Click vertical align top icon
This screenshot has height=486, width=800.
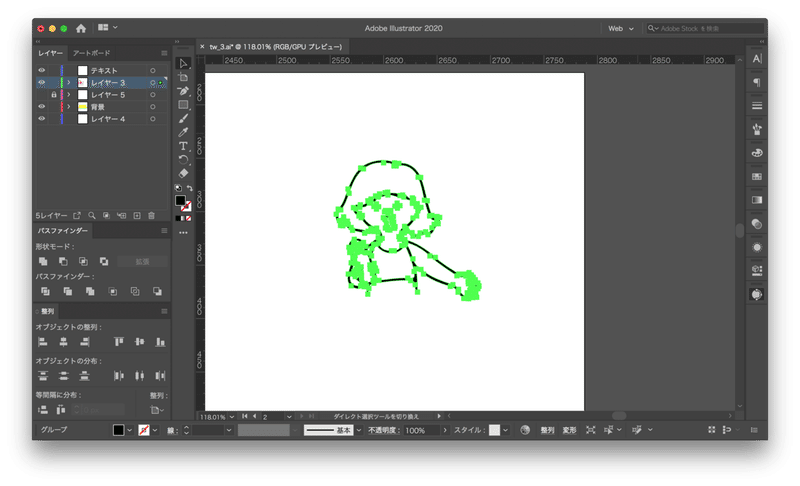pyautogui.click(x=119, y=342)
